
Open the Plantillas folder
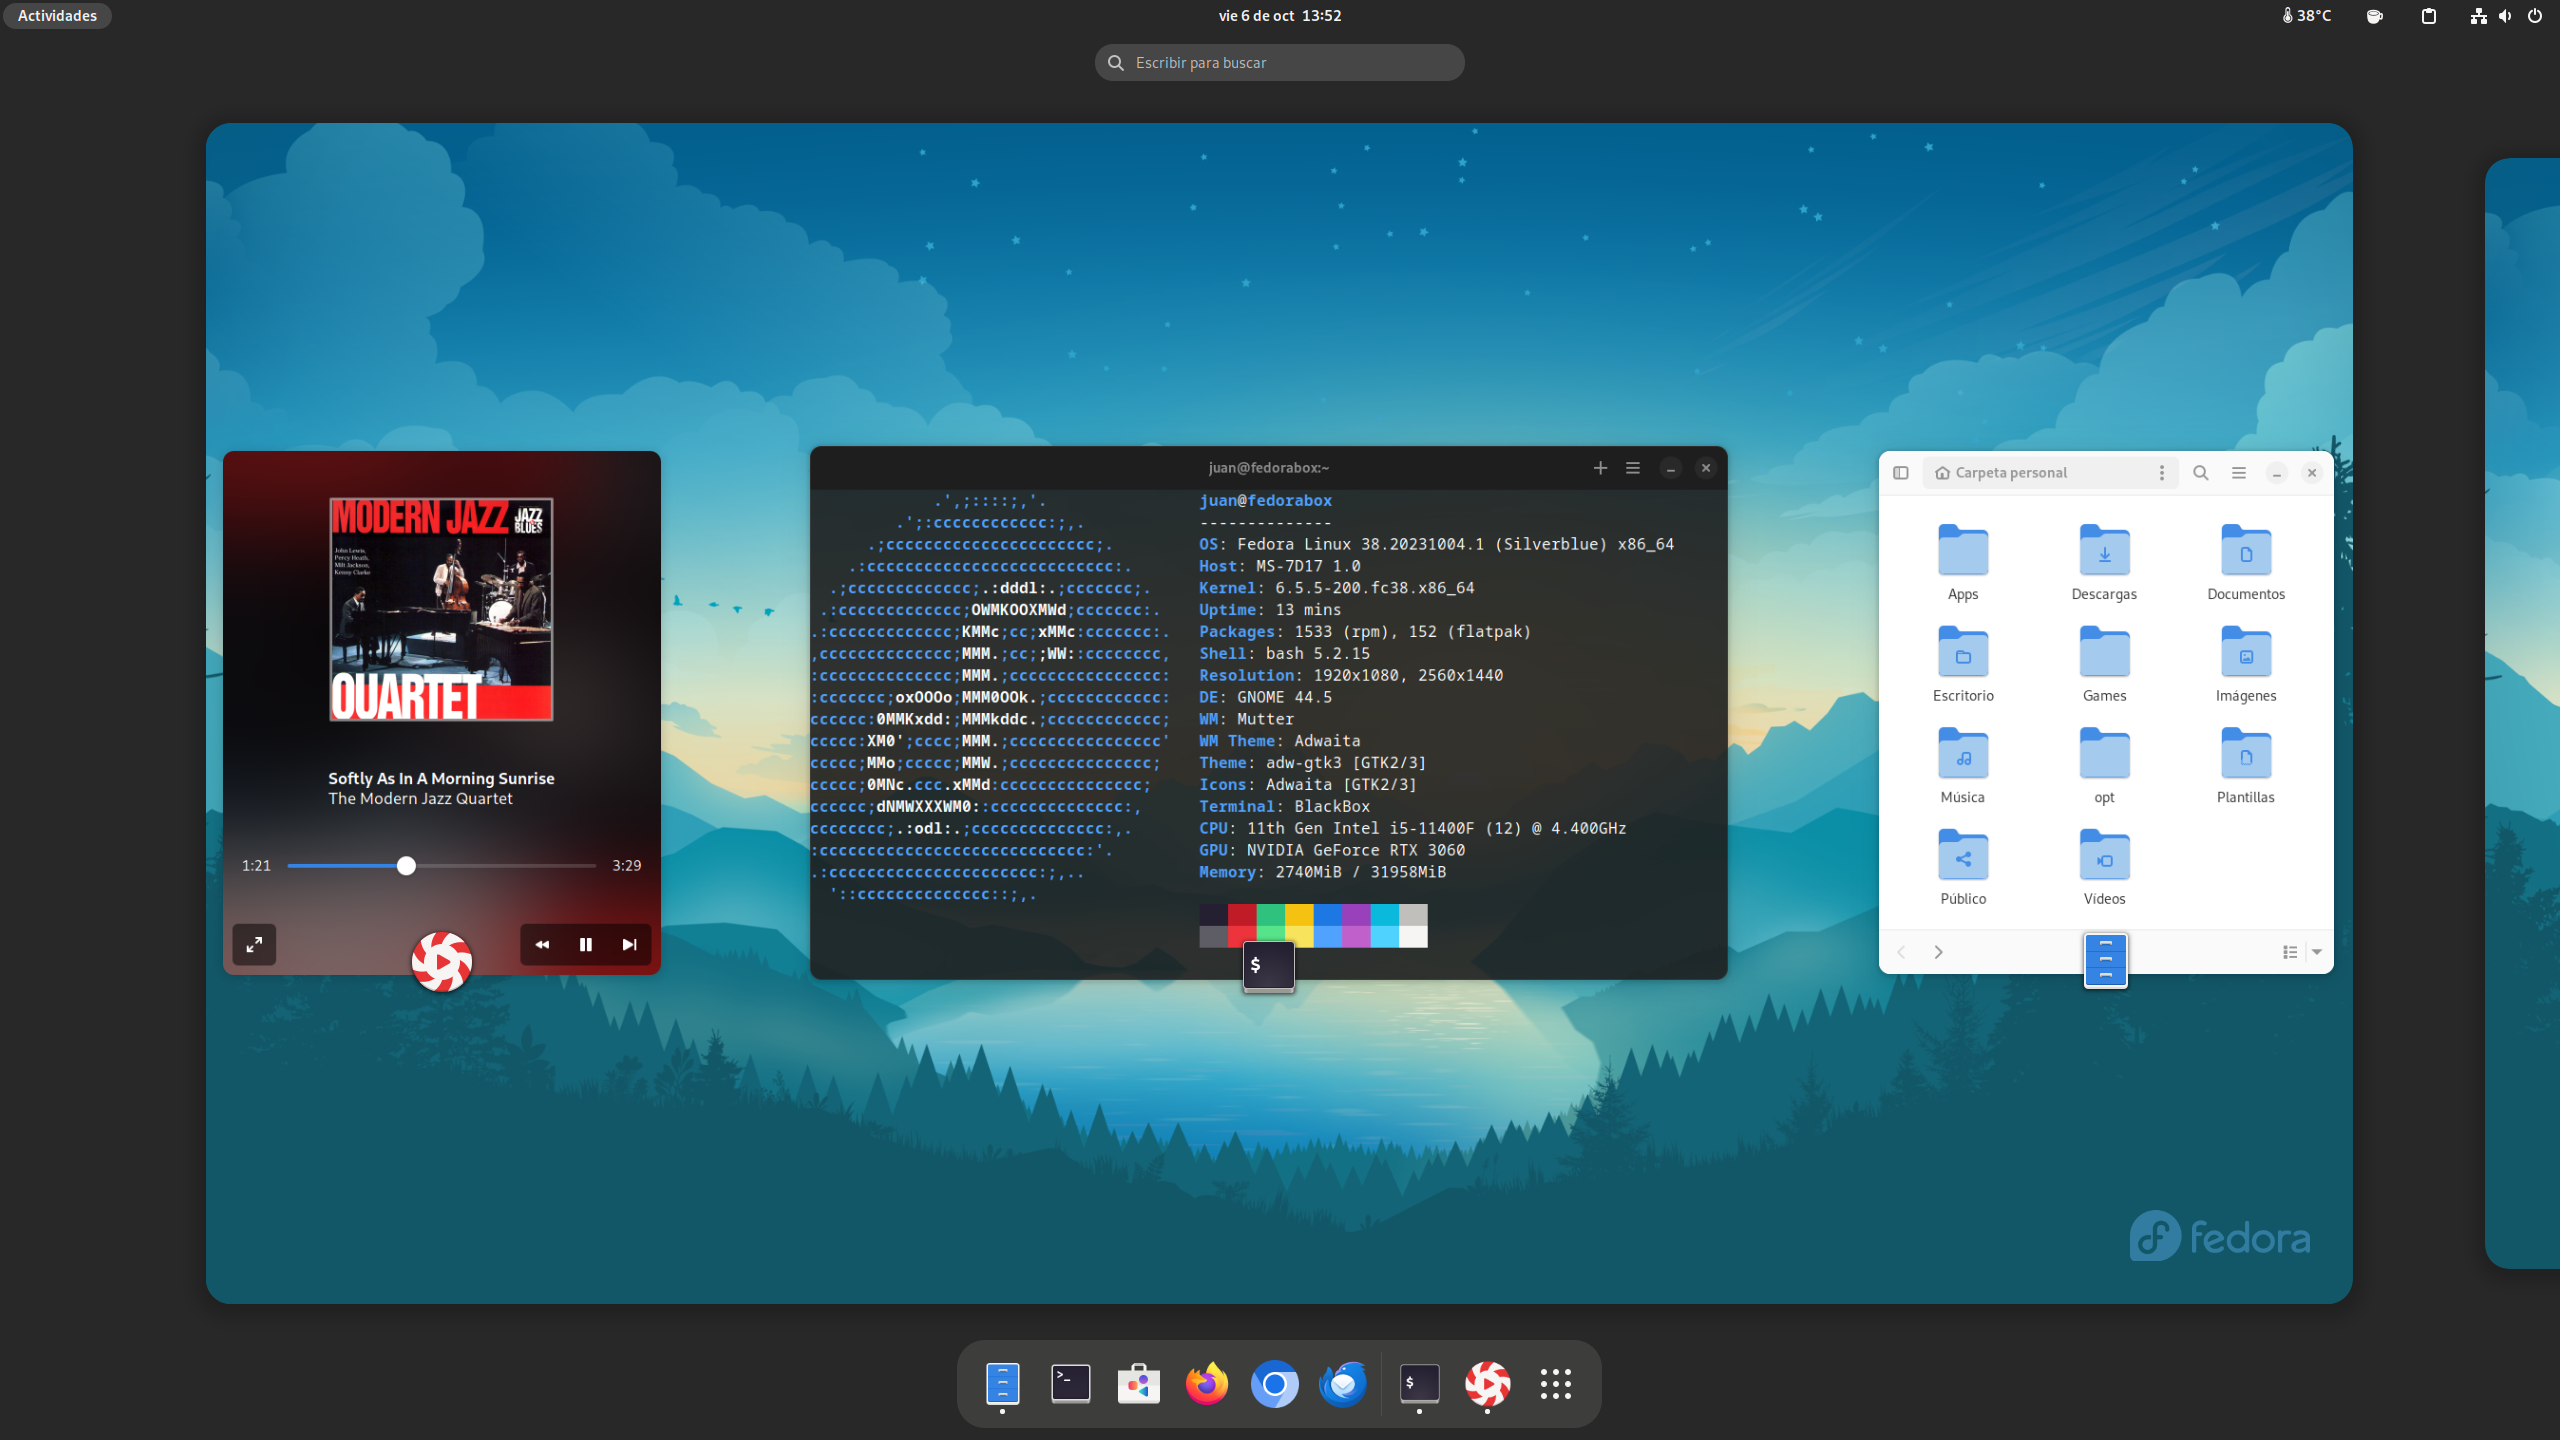point(2246,766)
